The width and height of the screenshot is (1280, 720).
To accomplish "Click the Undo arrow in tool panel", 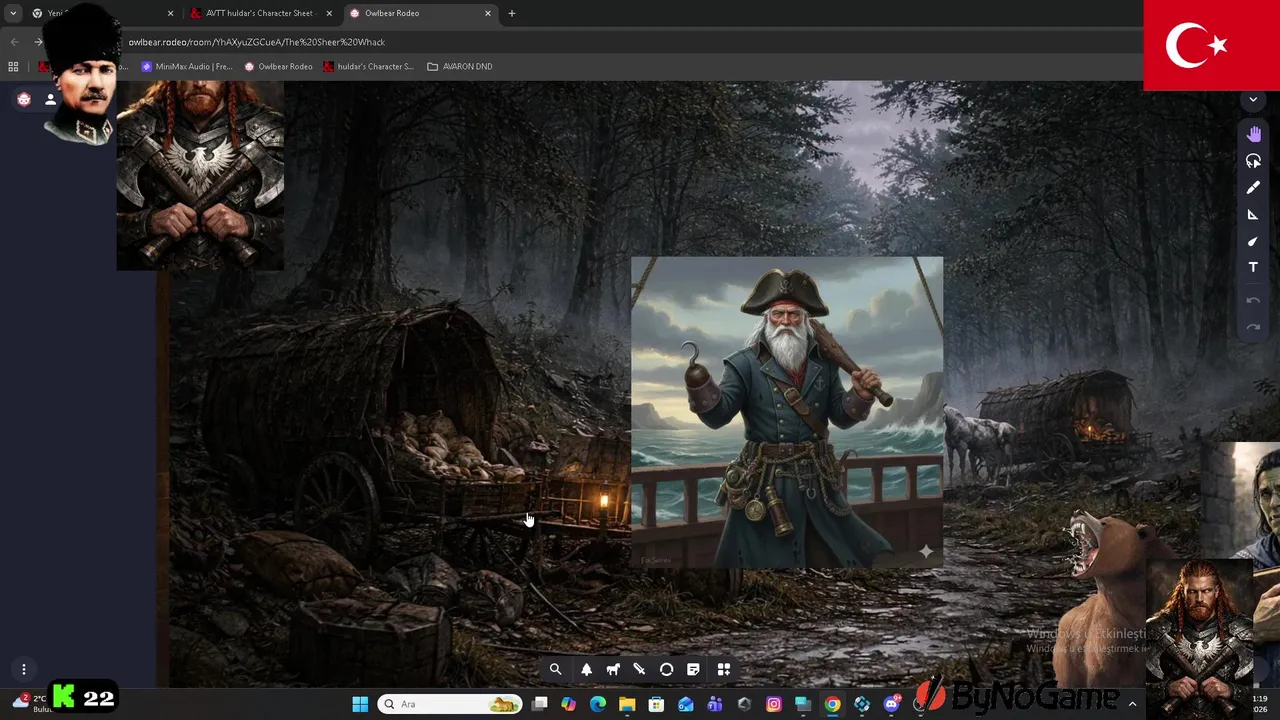I will 1253,301.
